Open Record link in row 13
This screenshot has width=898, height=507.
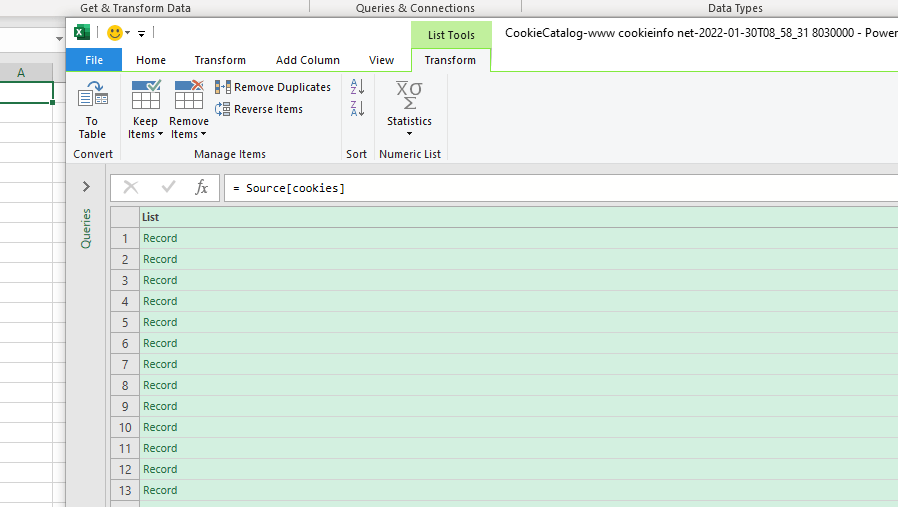[160, 490]
